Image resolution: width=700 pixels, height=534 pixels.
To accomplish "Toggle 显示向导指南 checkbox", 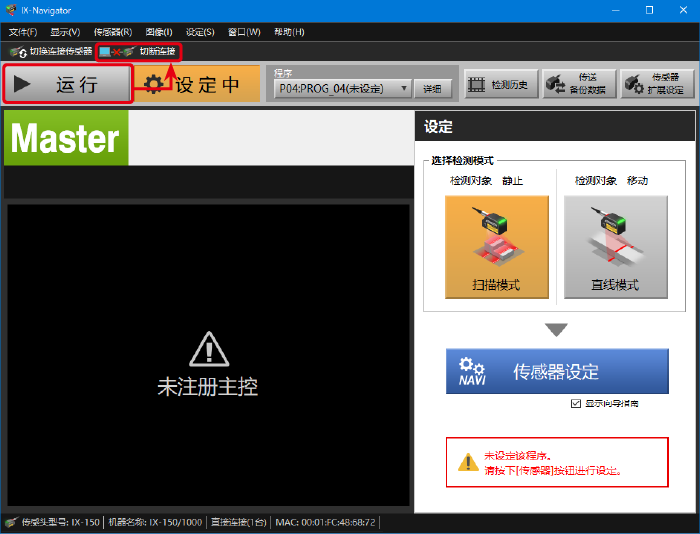I will click(x=575, y=404).
